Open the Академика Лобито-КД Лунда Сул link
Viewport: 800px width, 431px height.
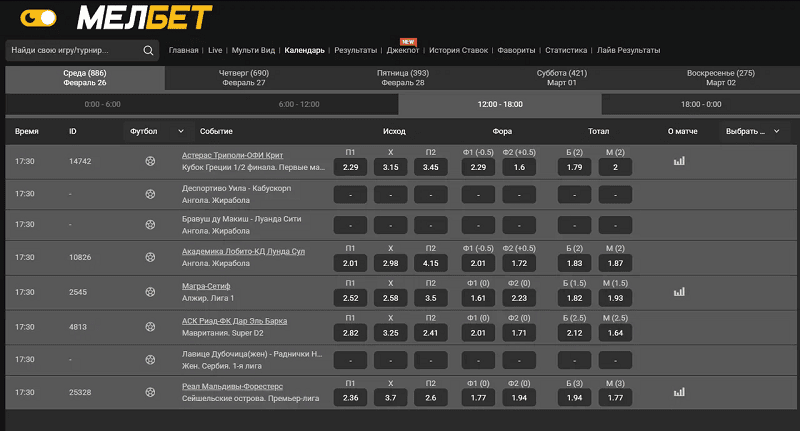click(243, 251)
